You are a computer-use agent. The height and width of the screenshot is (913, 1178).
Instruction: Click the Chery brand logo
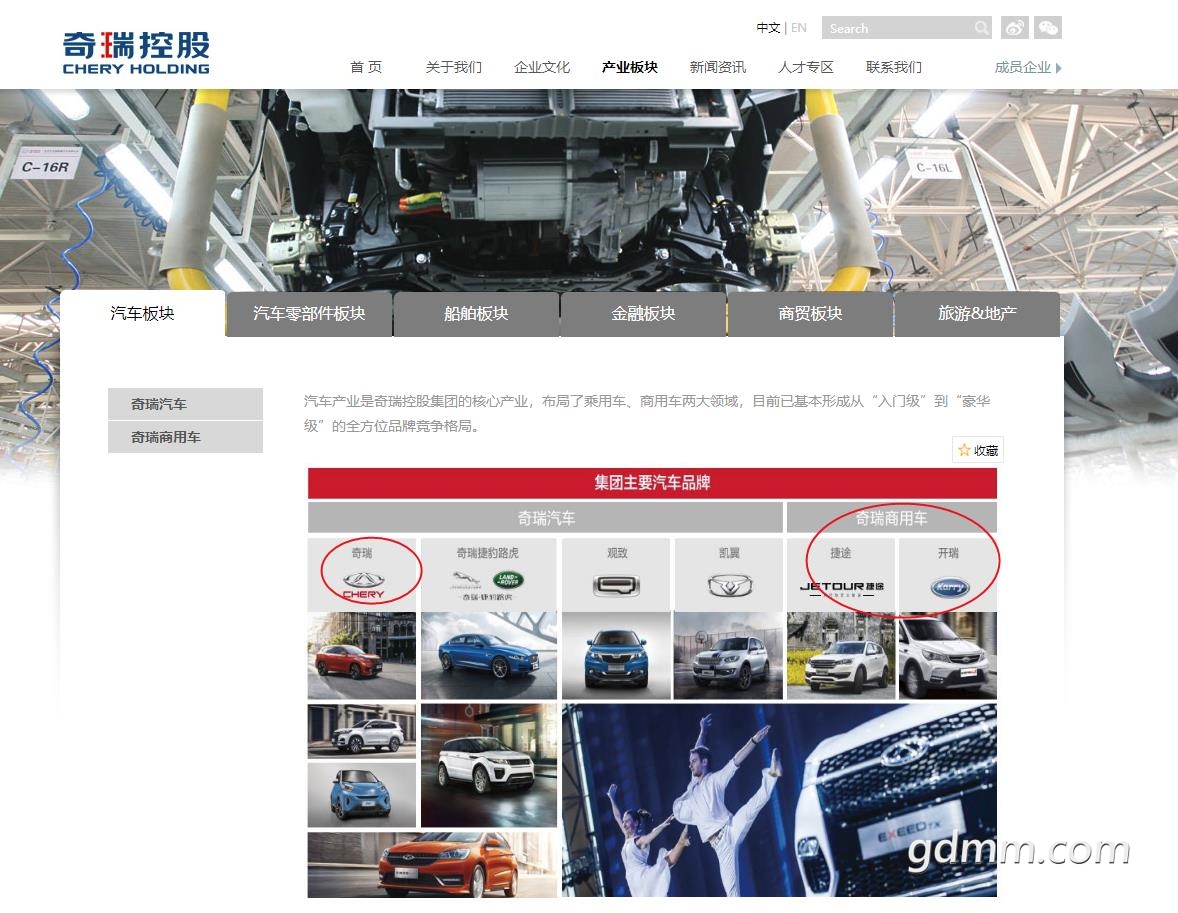363,584
